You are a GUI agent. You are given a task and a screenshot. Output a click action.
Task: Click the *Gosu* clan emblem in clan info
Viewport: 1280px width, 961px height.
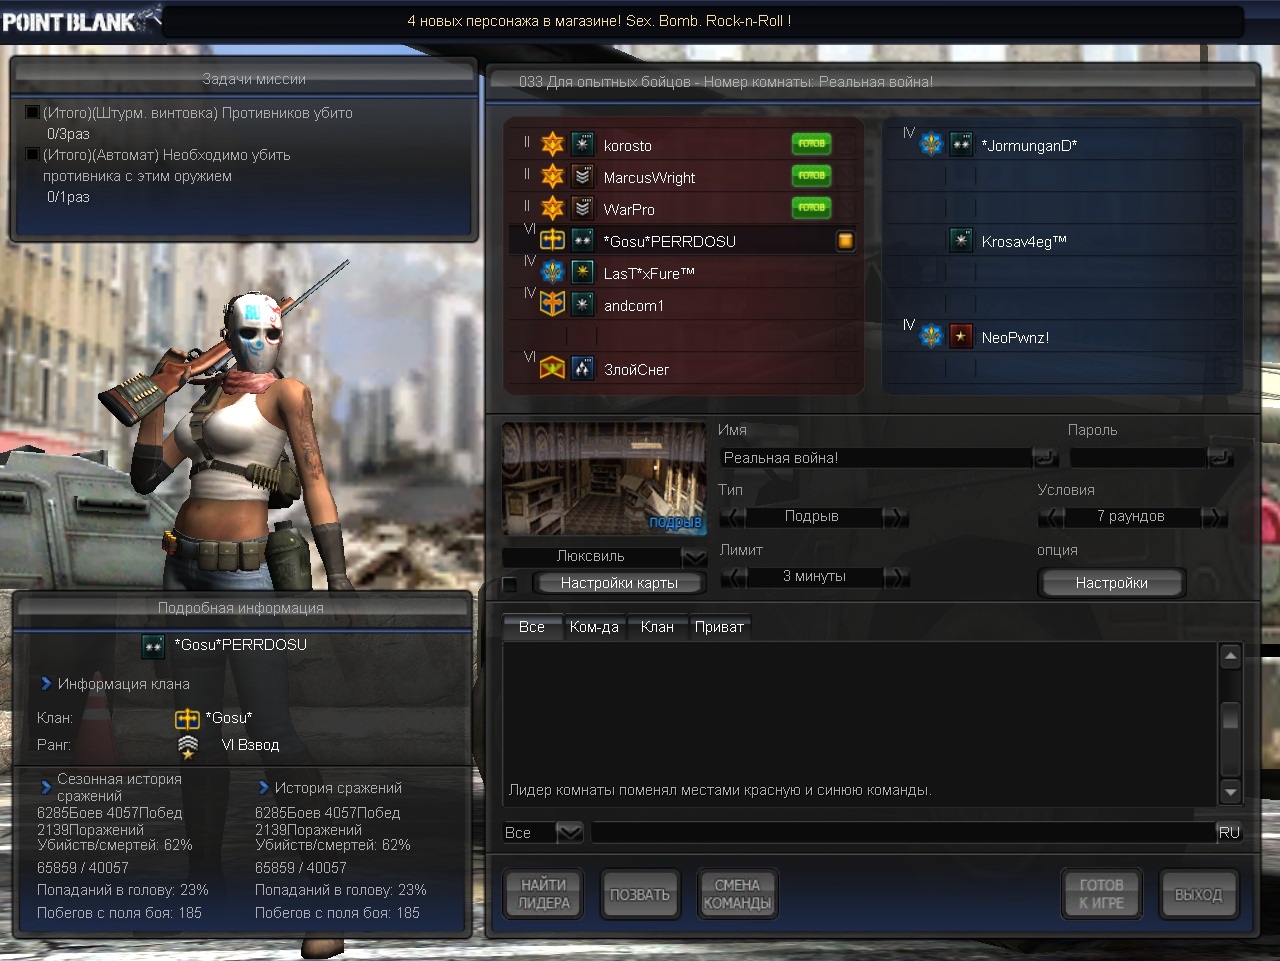click(x=188, y=718)
